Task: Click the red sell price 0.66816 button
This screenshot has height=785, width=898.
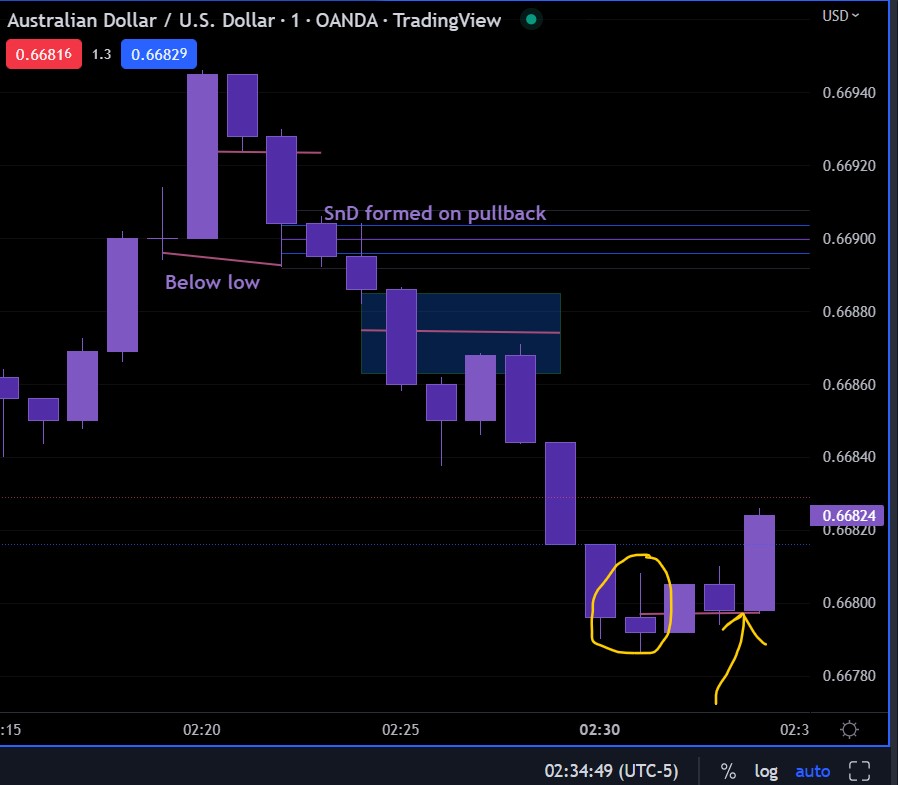Action: [x=44, y=54]
